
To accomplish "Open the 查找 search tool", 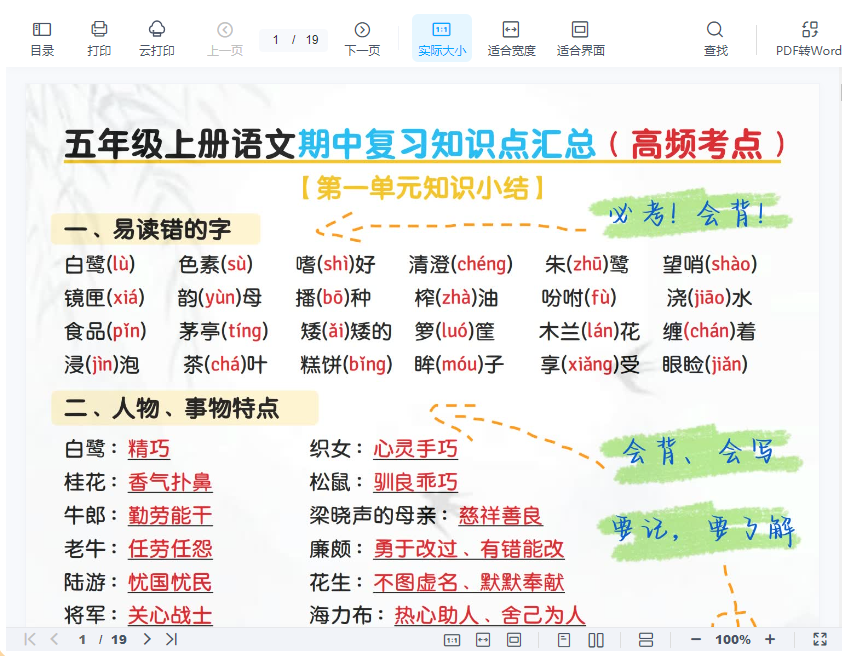I will (x=715, y=38).
